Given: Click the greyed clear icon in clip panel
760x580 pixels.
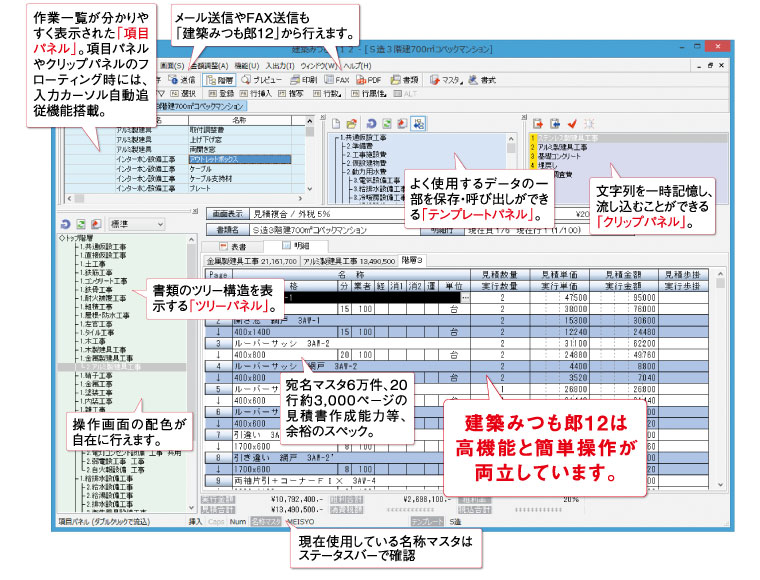Looking at the screenshot, I should [589, 124].
